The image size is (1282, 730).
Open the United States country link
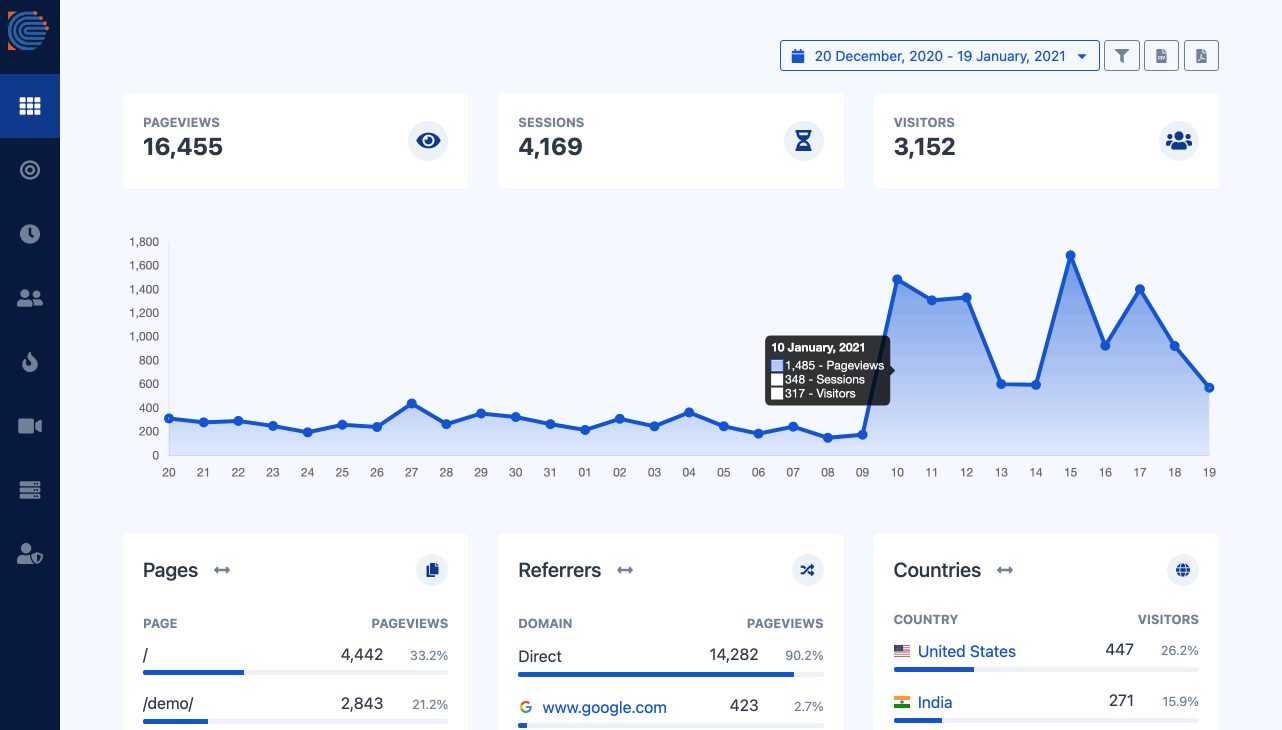966,651
